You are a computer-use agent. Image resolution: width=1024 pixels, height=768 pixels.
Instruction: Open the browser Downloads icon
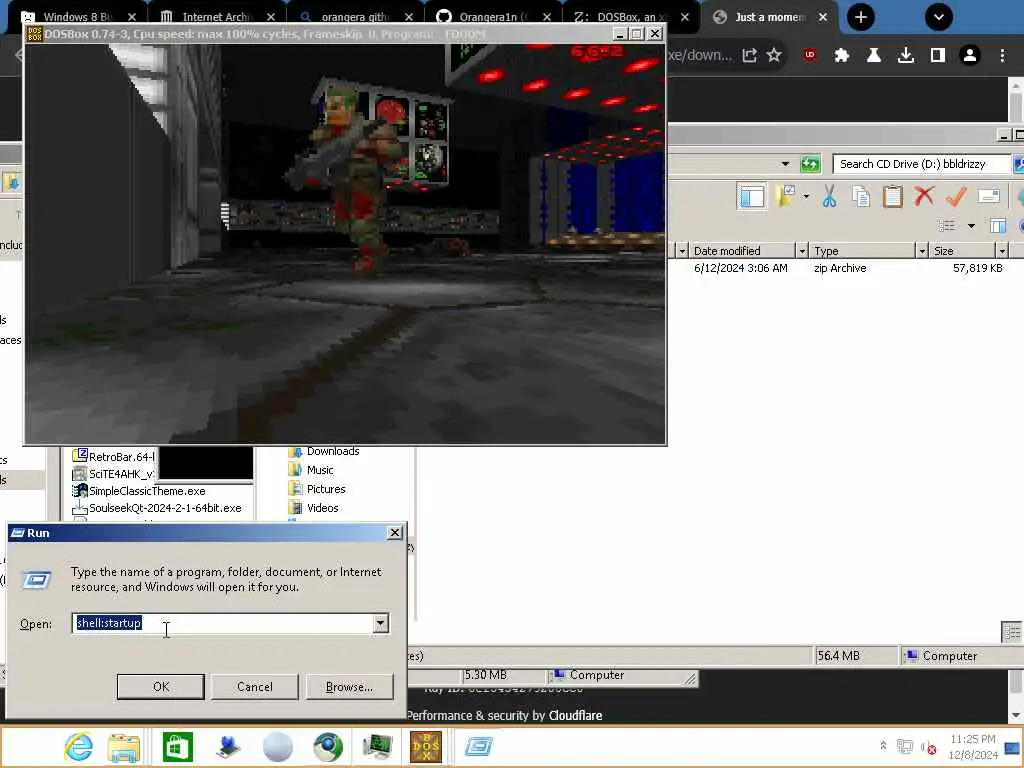[906, 56]
